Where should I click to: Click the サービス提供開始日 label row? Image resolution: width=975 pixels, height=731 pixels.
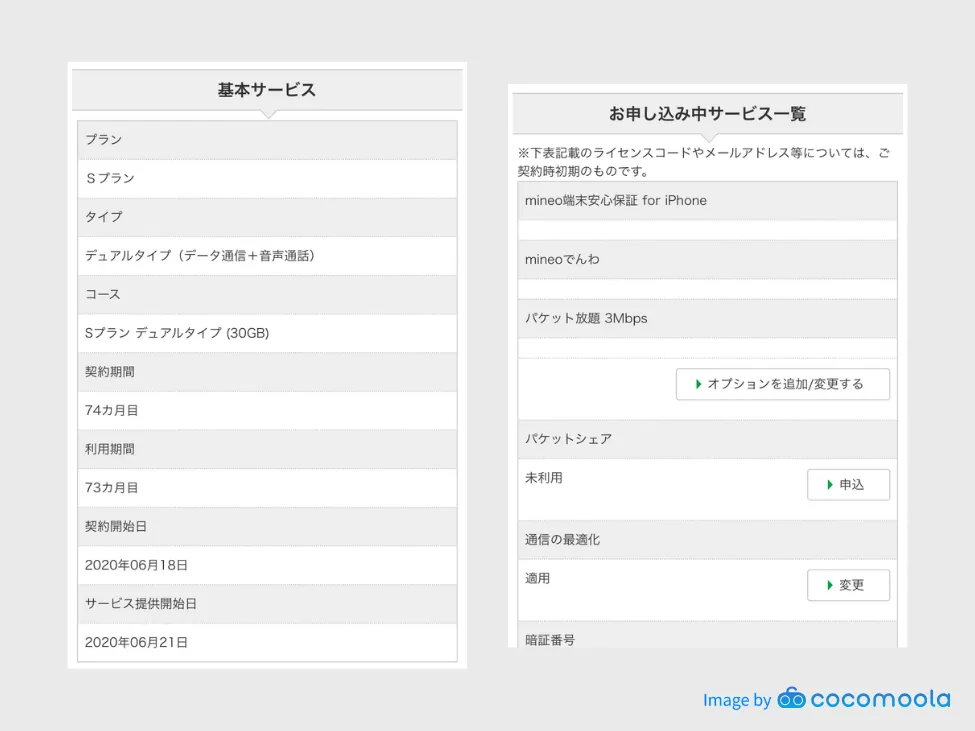pos(267,604)
